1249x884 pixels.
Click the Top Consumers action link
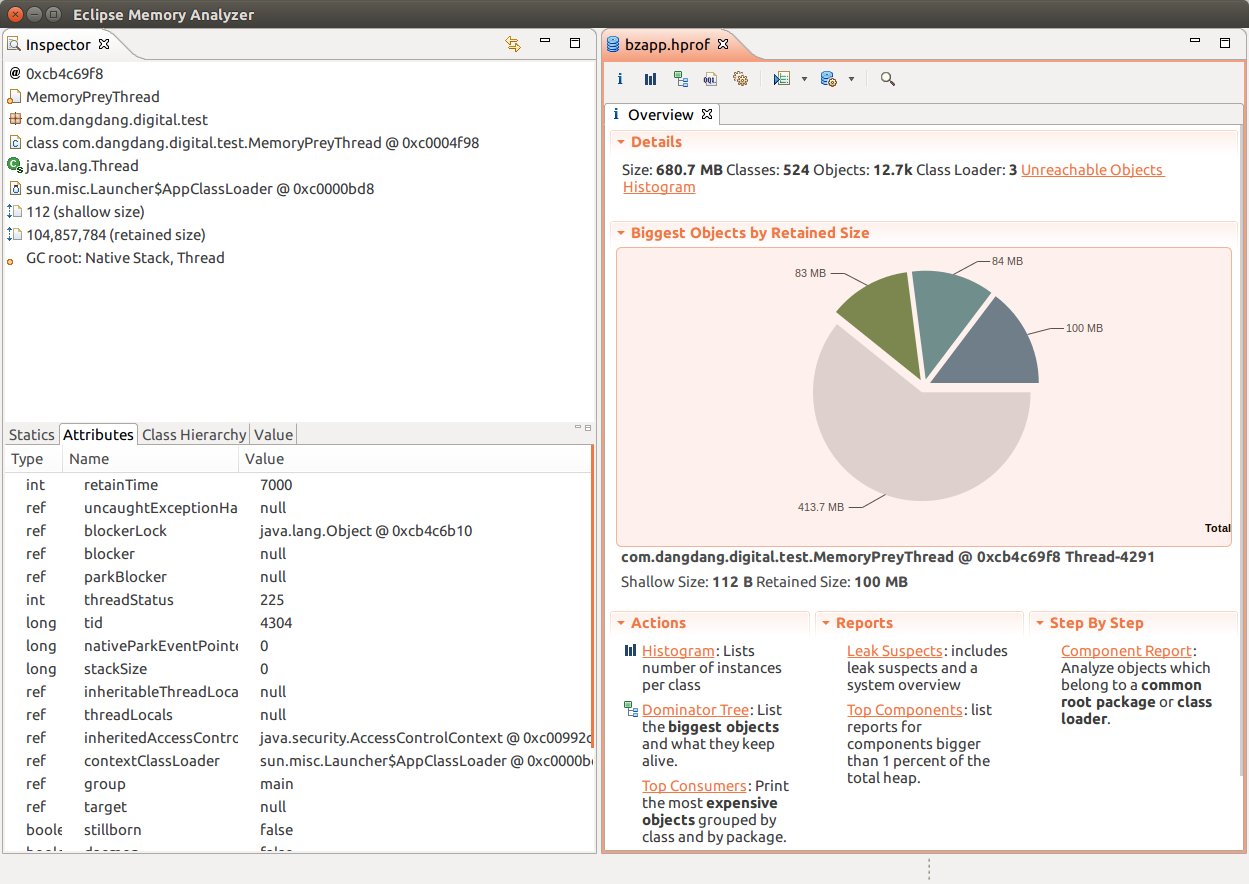pos(694,785)
